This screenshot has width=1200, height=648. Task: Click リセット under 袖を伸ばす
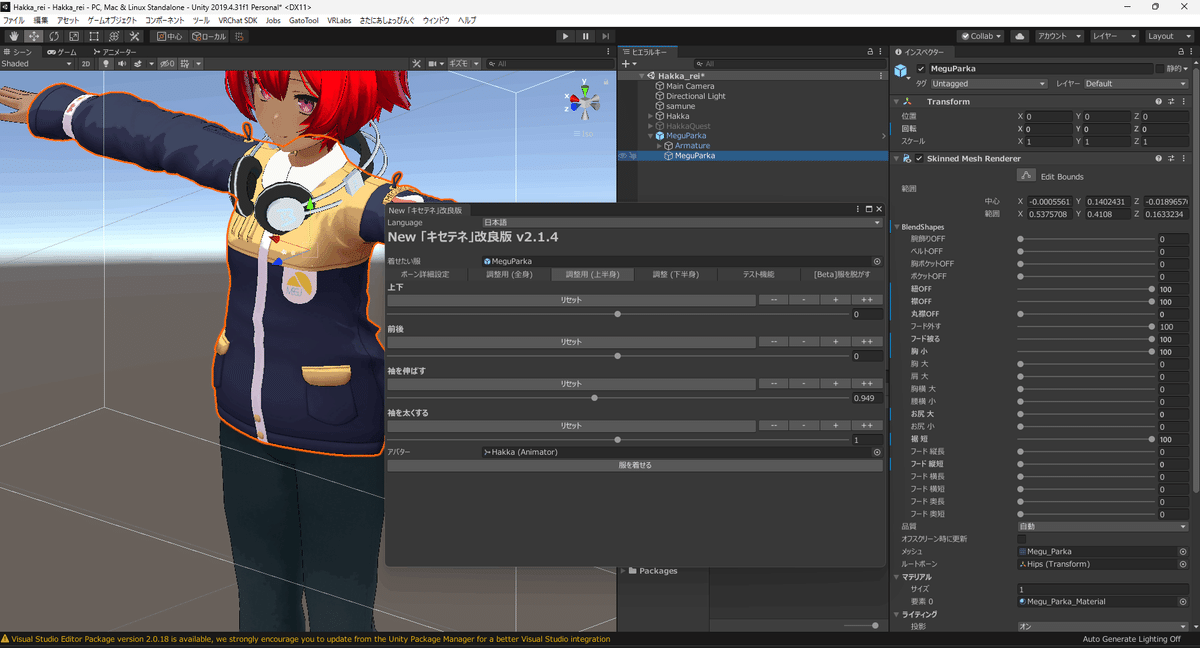571,384
